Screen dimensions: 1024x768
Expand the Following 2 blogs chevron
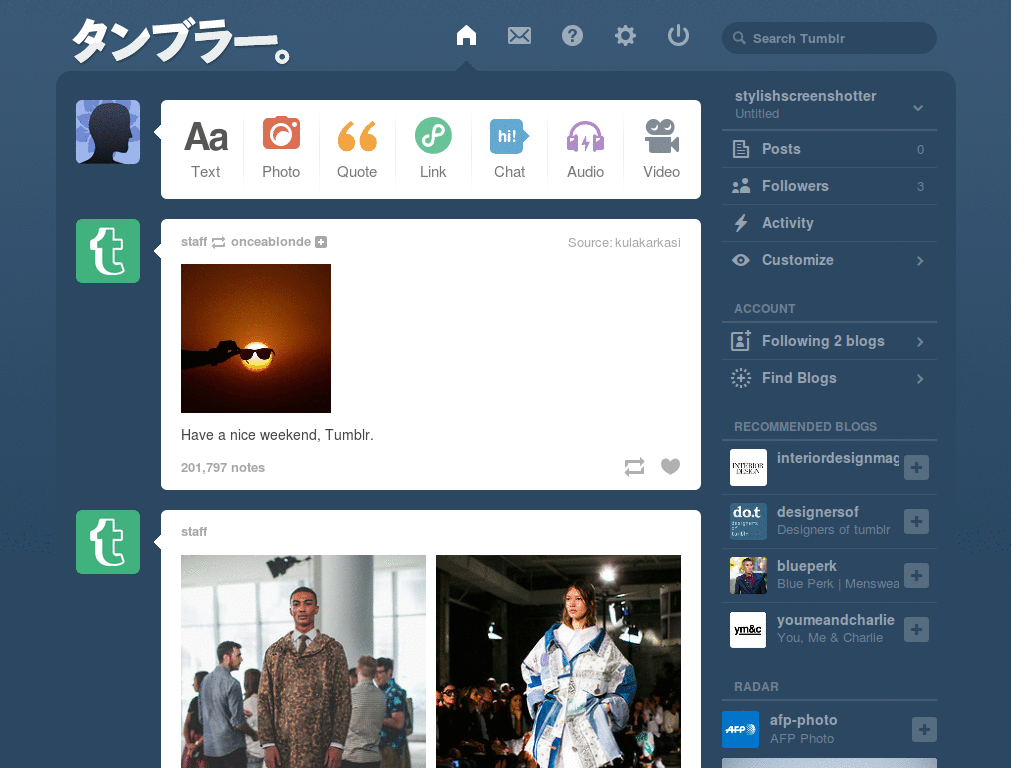click(x=920, y=342)
